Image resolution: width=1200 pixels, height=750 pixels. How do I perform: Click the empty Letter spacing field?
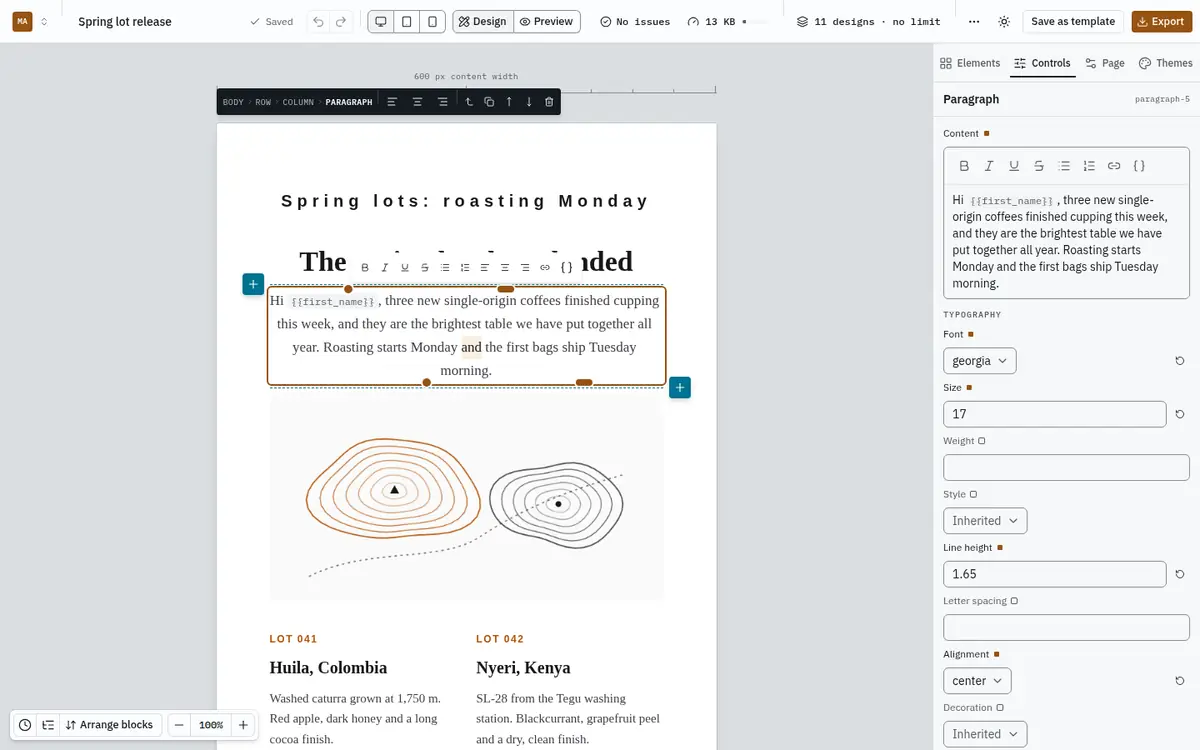click(x=1066, y=627)
